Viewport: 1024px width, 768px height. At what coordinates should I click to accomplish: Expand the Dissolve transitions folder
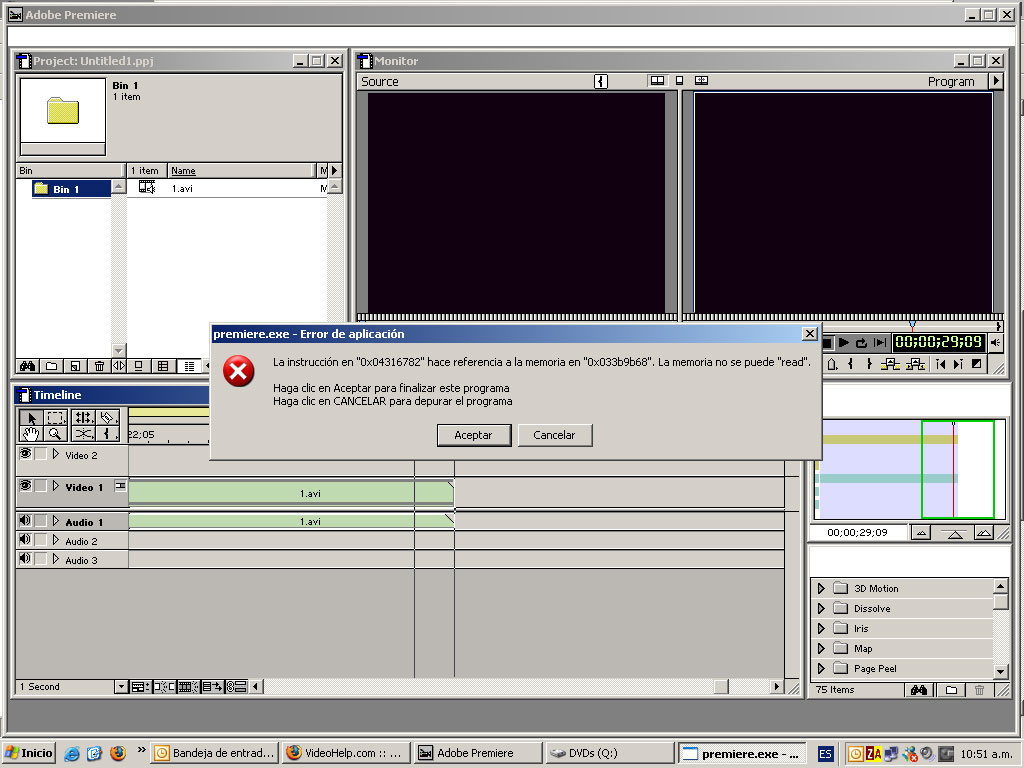[822, 609]
